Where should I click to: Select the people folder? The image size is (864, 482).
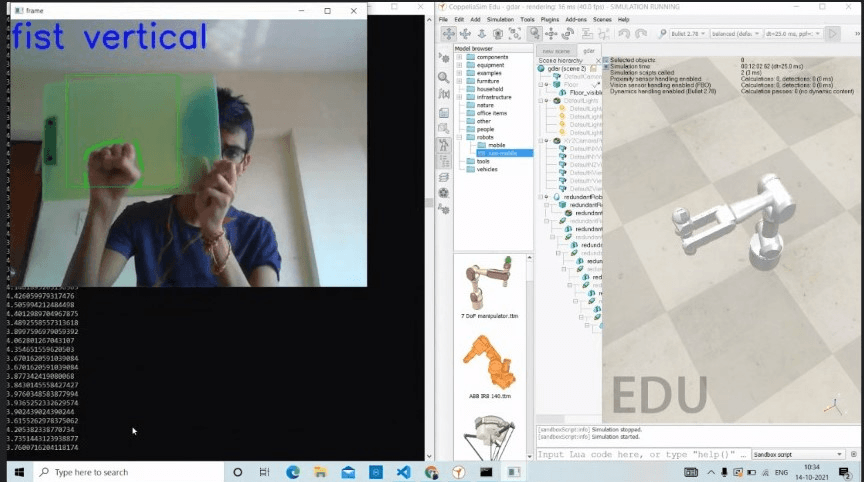click(x=480, y=129)
